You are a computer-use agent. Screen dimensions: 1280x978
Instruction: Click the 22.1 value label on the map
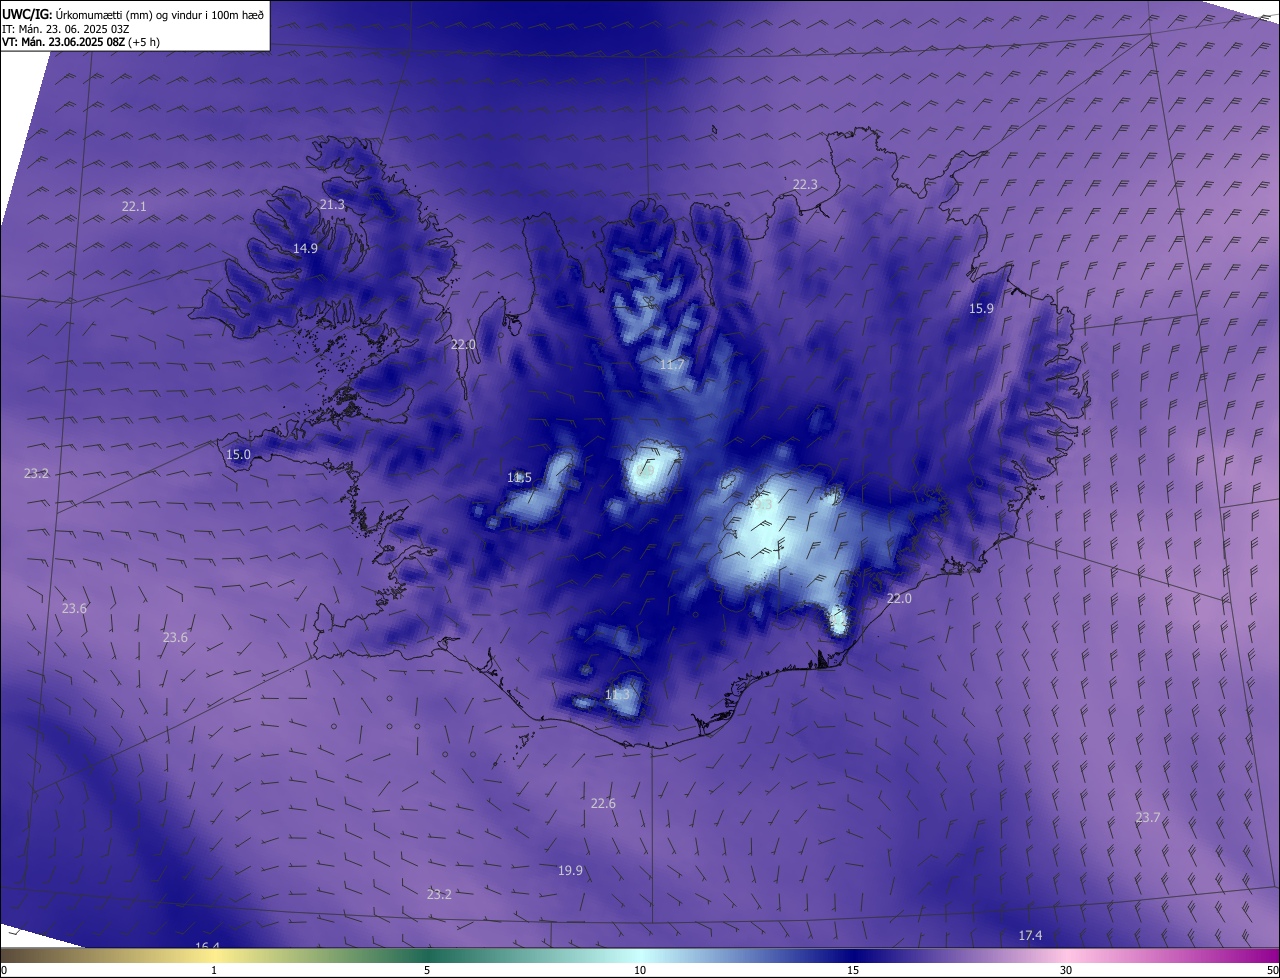[x=134, y=206]
